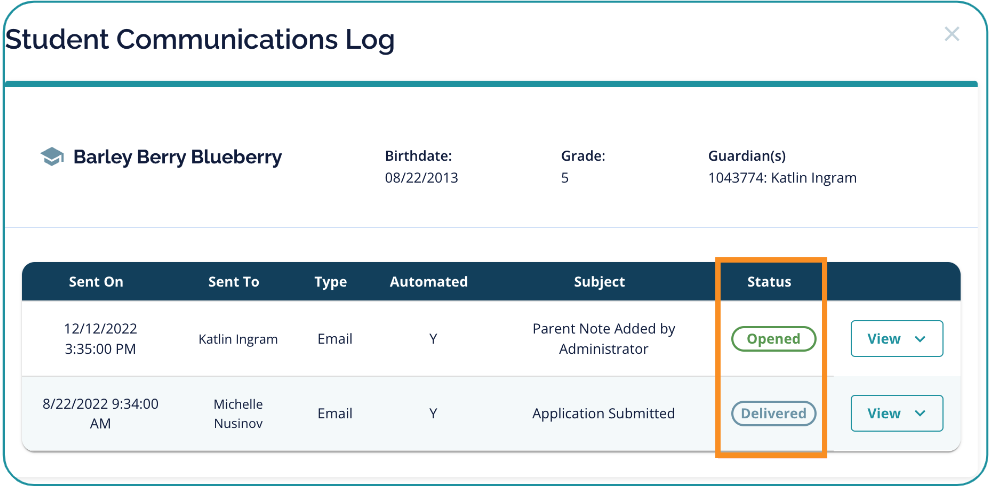
Task: Click the 12/12/2022 3:35:00 PM date cell
Action: click(x=100, y=339)
